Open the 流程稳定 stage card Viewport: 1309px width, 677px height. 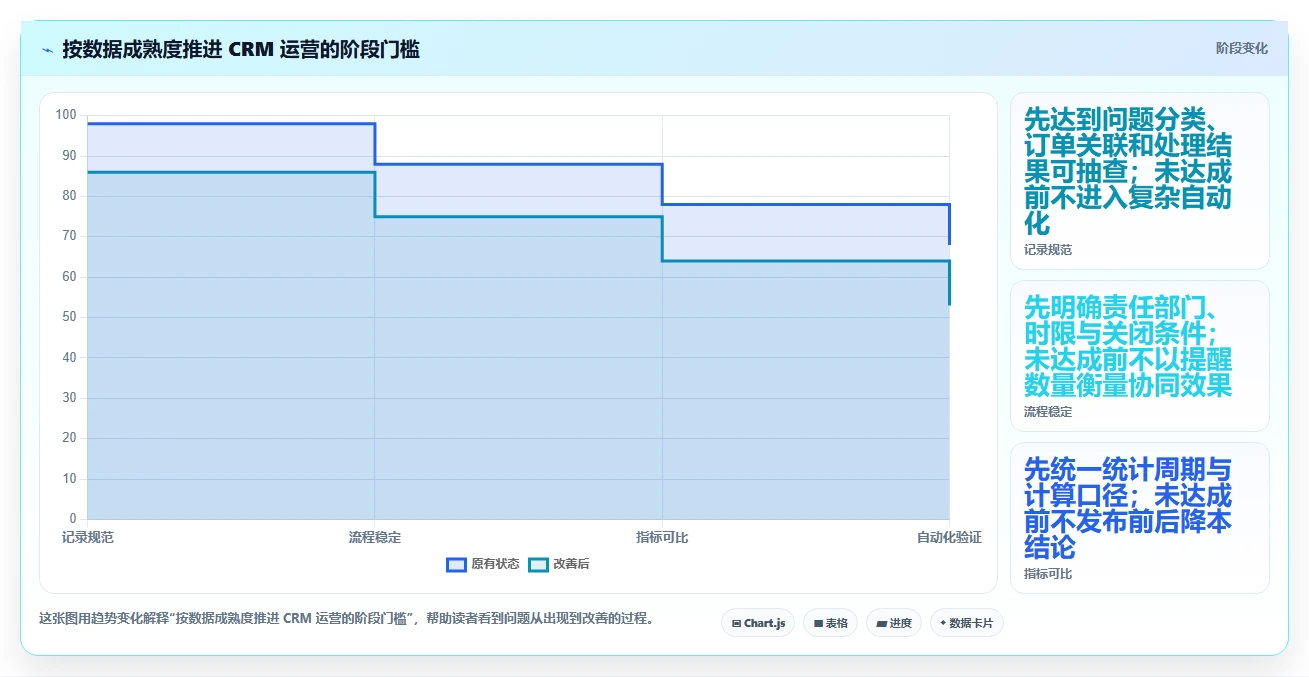coord(1140,356)
